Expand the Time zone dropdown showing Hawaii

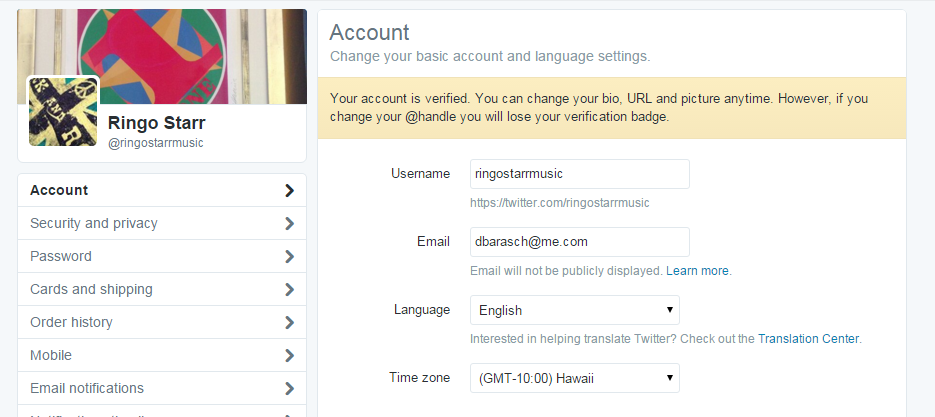(x=574, y=378)
